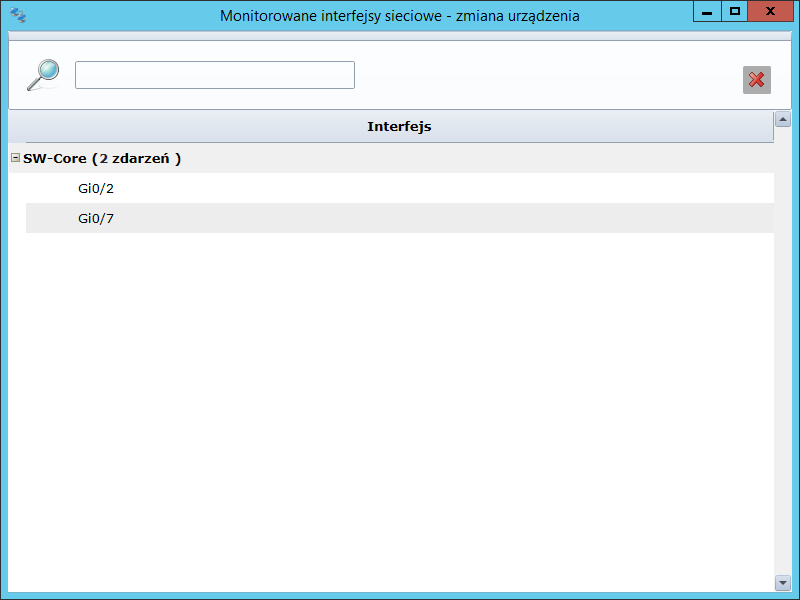Open the application icon system menu
Image resolution: width=800 pixels, height=600 pixels.
[17, 16]
